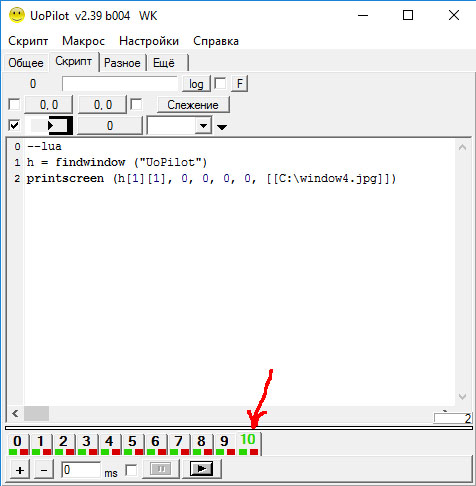Viewport: 476px width, 486px height.
Task: Click the Слежение button
Action: click(193, 105)
